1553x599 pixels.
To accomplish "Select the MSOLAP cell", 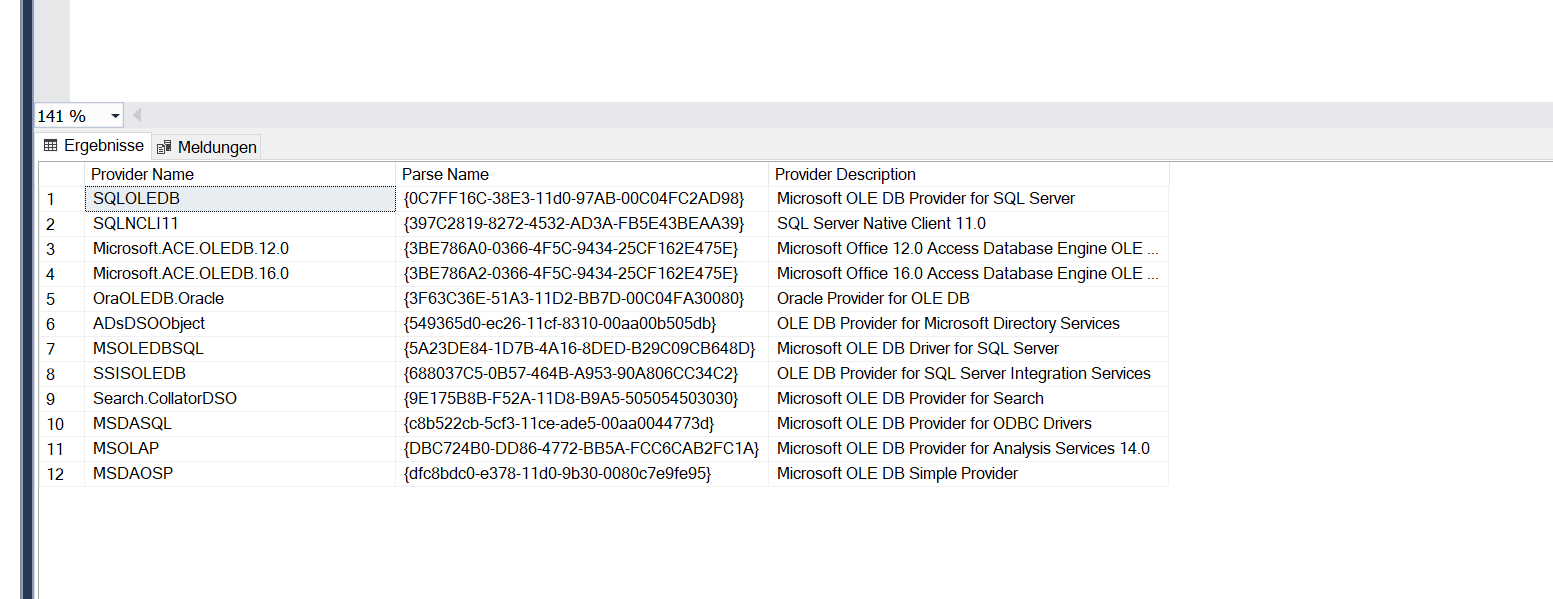I will point(240,449).
